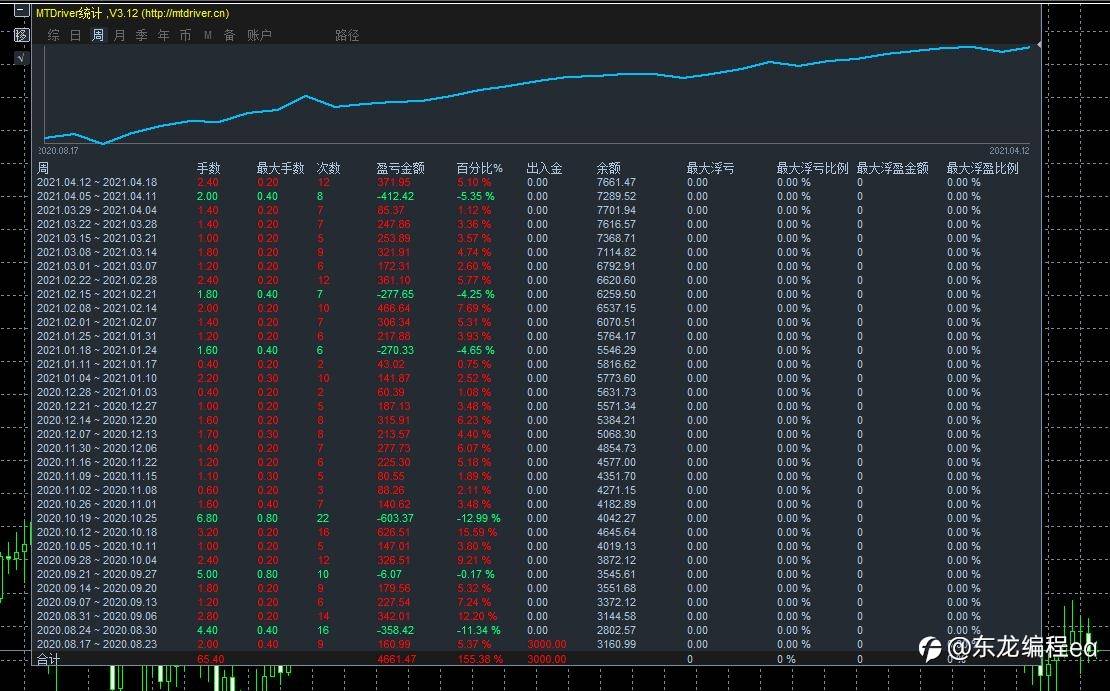The height and width of the screenshot is (691, 1110).
Task: Switch to the 综 summary tab
Action: tap(54, 36)
